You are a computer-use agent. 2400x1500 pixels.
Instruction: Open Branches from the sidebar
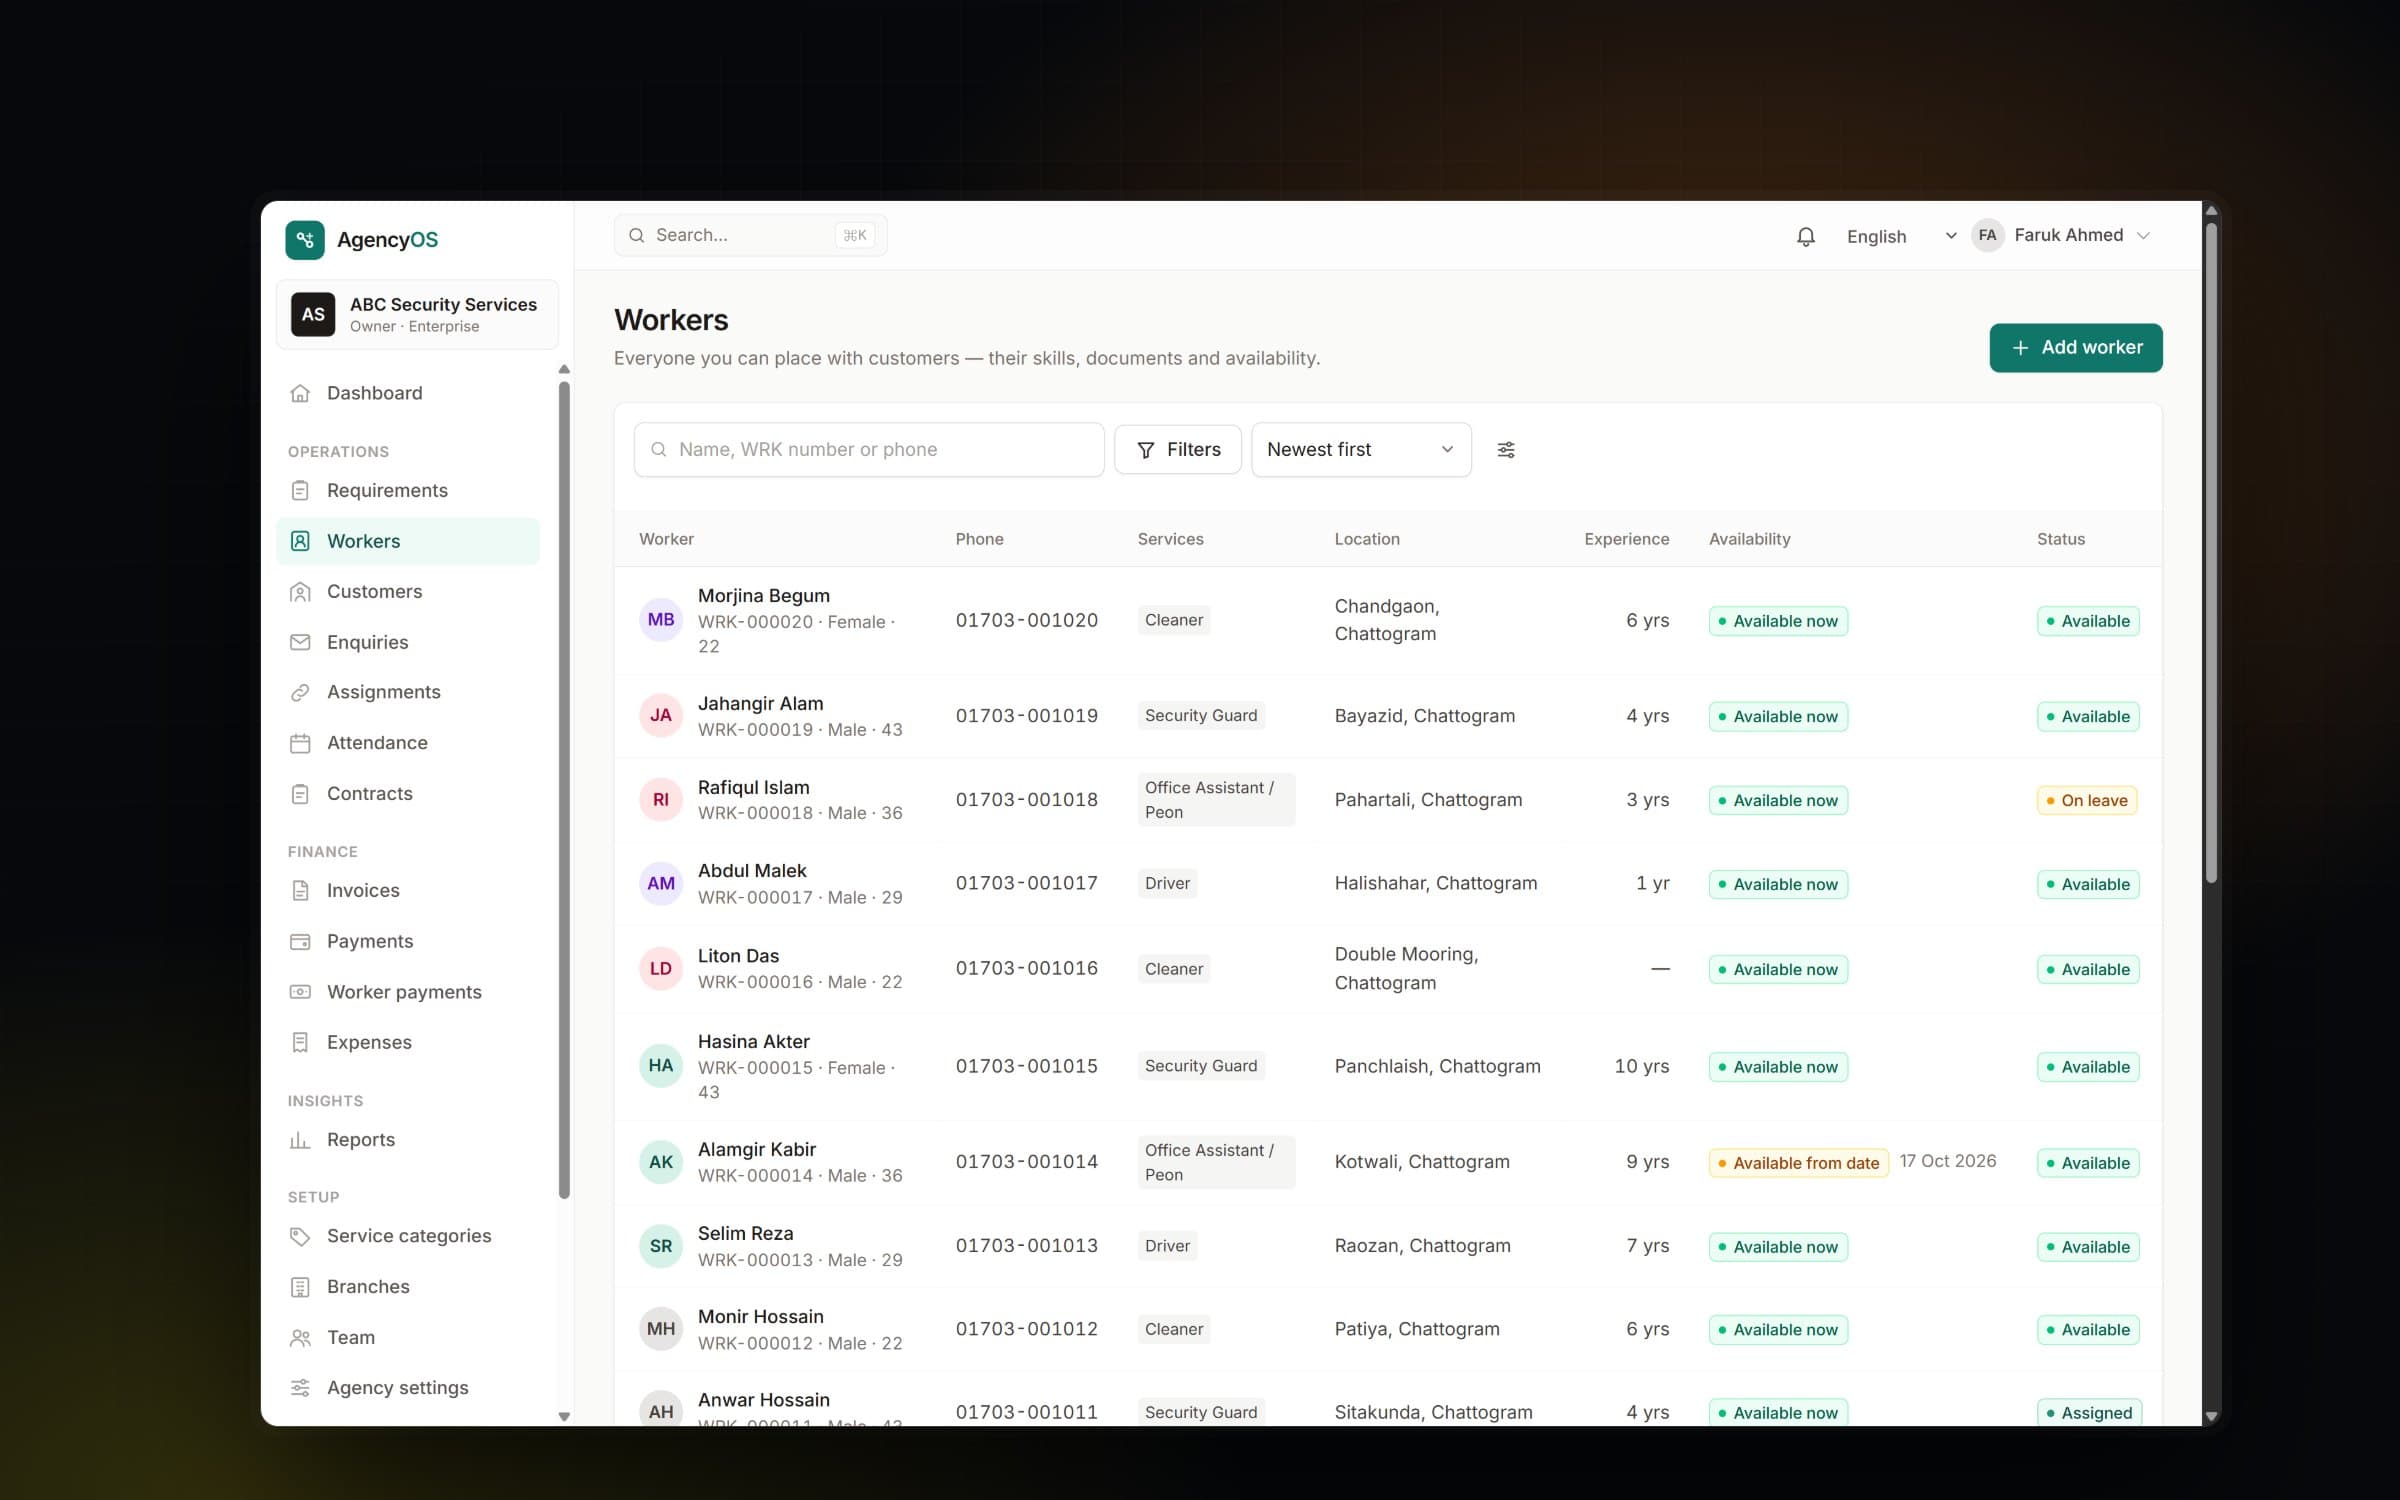tap(408, 1287)
